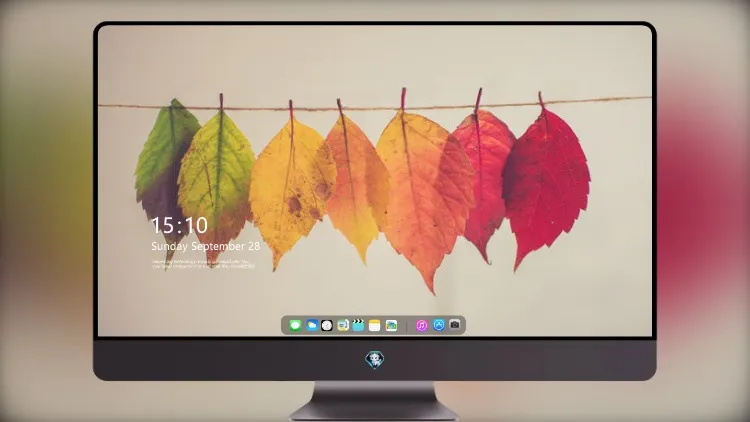
Task: Open the Clock app in dock
Action: coord(327,325)
